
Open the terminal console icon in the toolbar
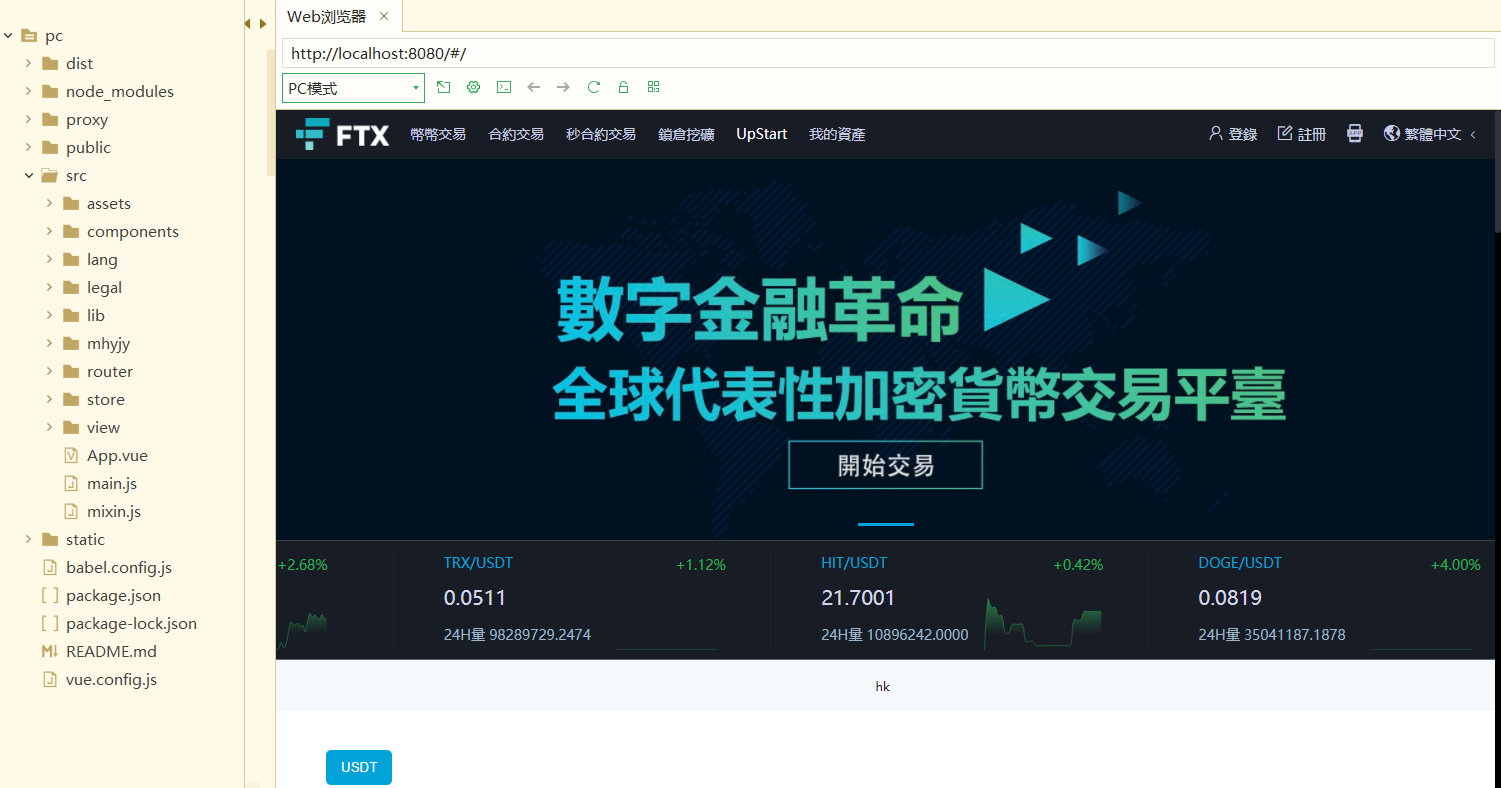click(x=503, y=87)
